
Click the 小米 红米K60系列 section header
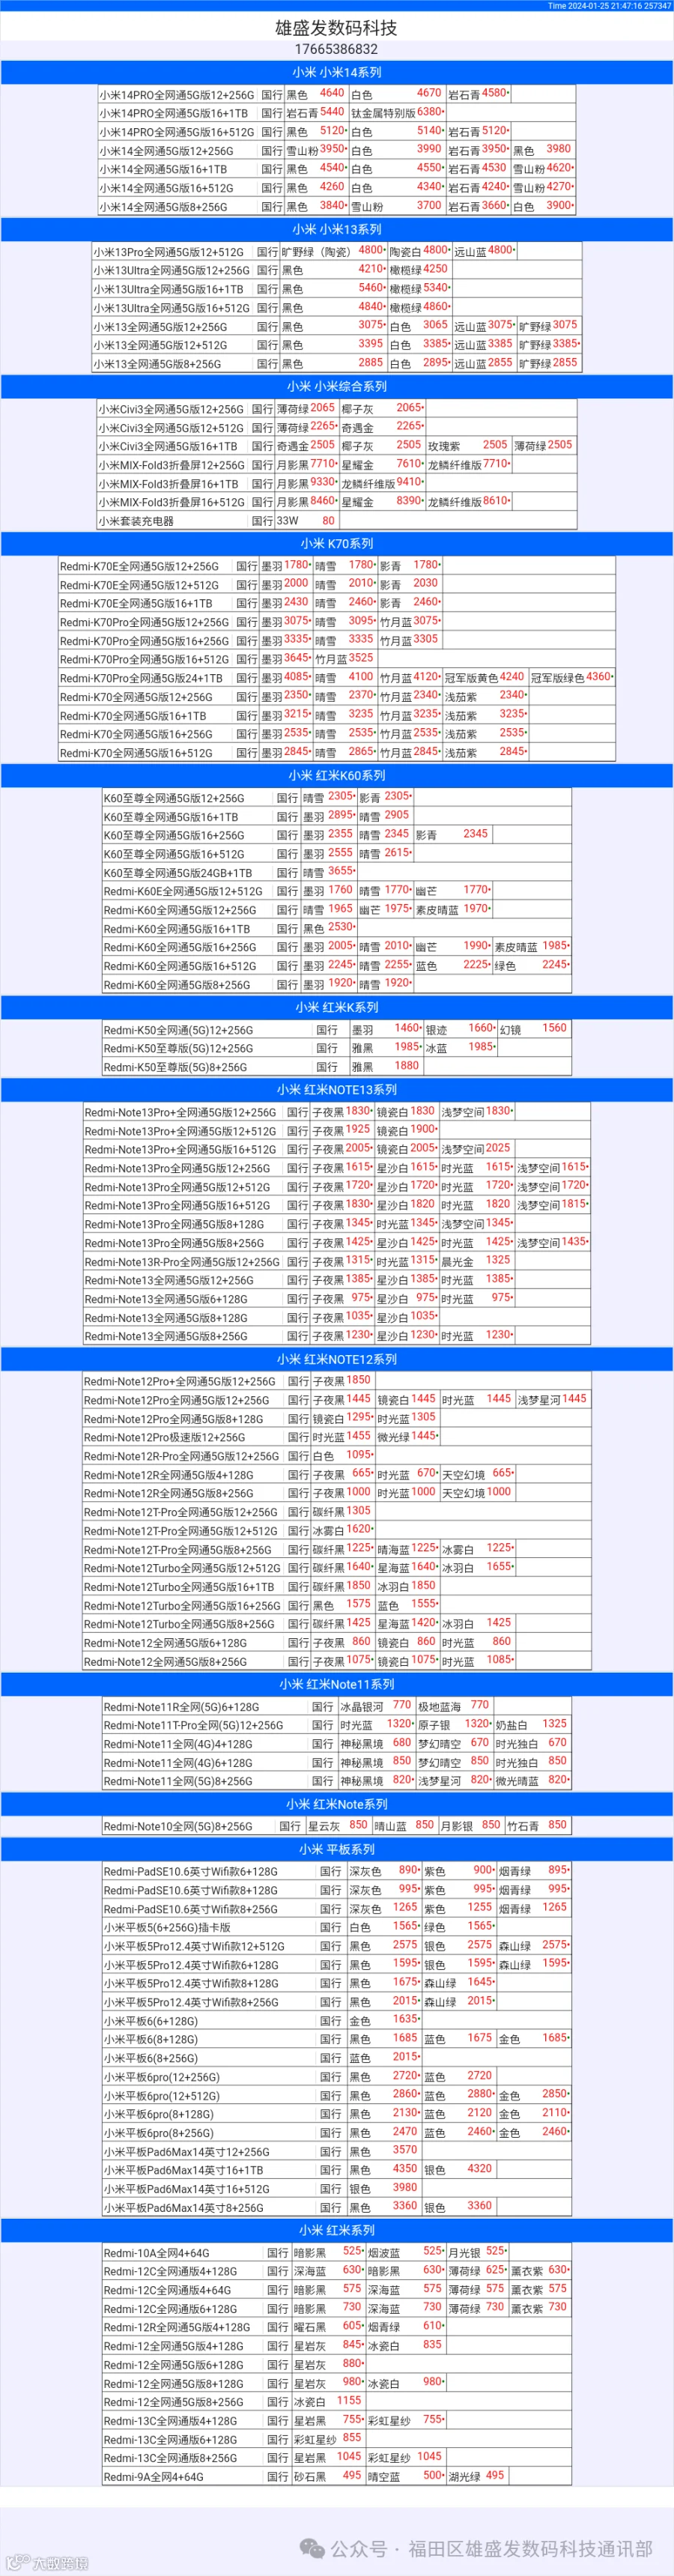click(336, 775)
